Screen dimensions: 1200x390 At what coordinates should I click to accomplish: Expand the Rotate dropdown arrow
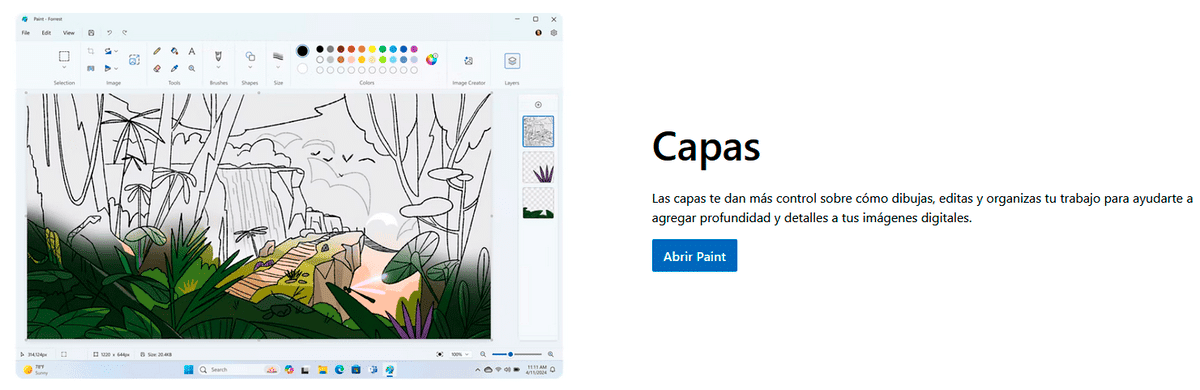tap(116, 51)
